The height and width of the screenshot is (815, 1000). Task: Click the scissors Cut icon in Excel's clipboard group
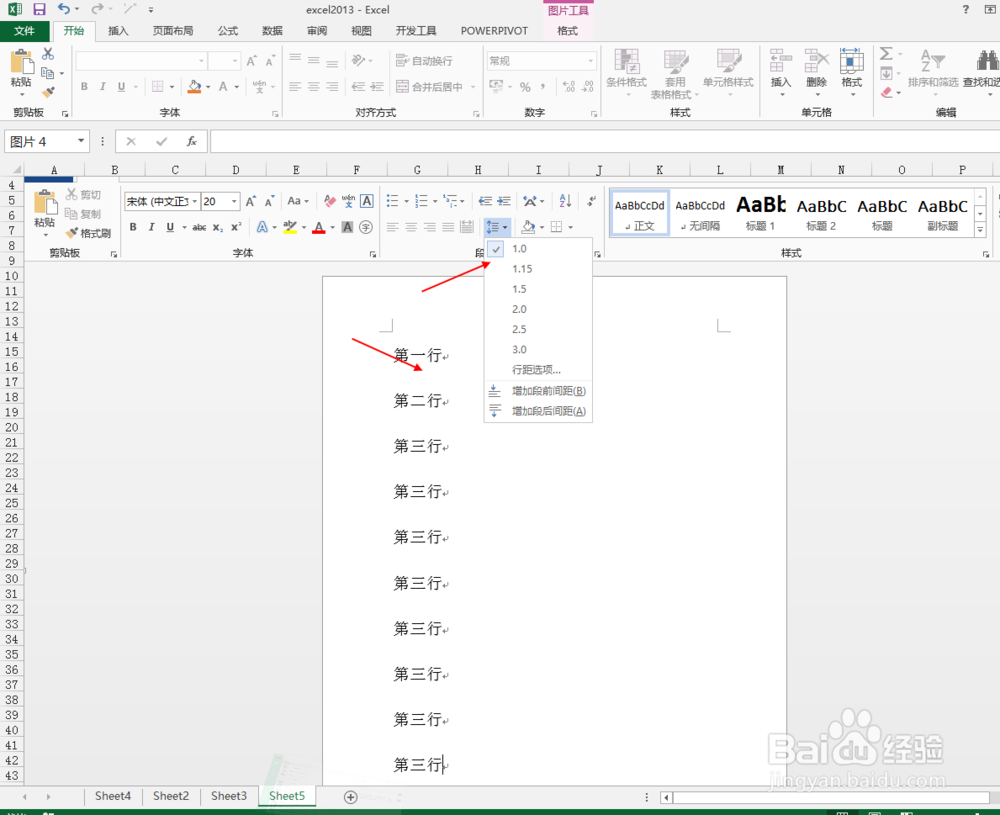[x=48, y=54]
